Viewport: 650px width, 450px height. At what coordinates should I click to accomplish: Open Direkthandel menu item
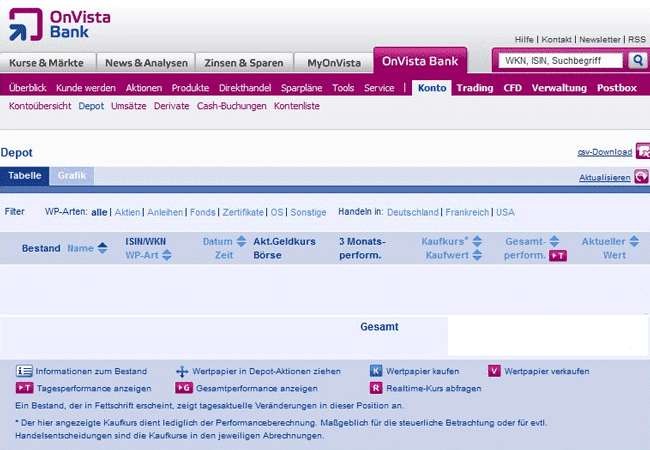tap(245, 88)
